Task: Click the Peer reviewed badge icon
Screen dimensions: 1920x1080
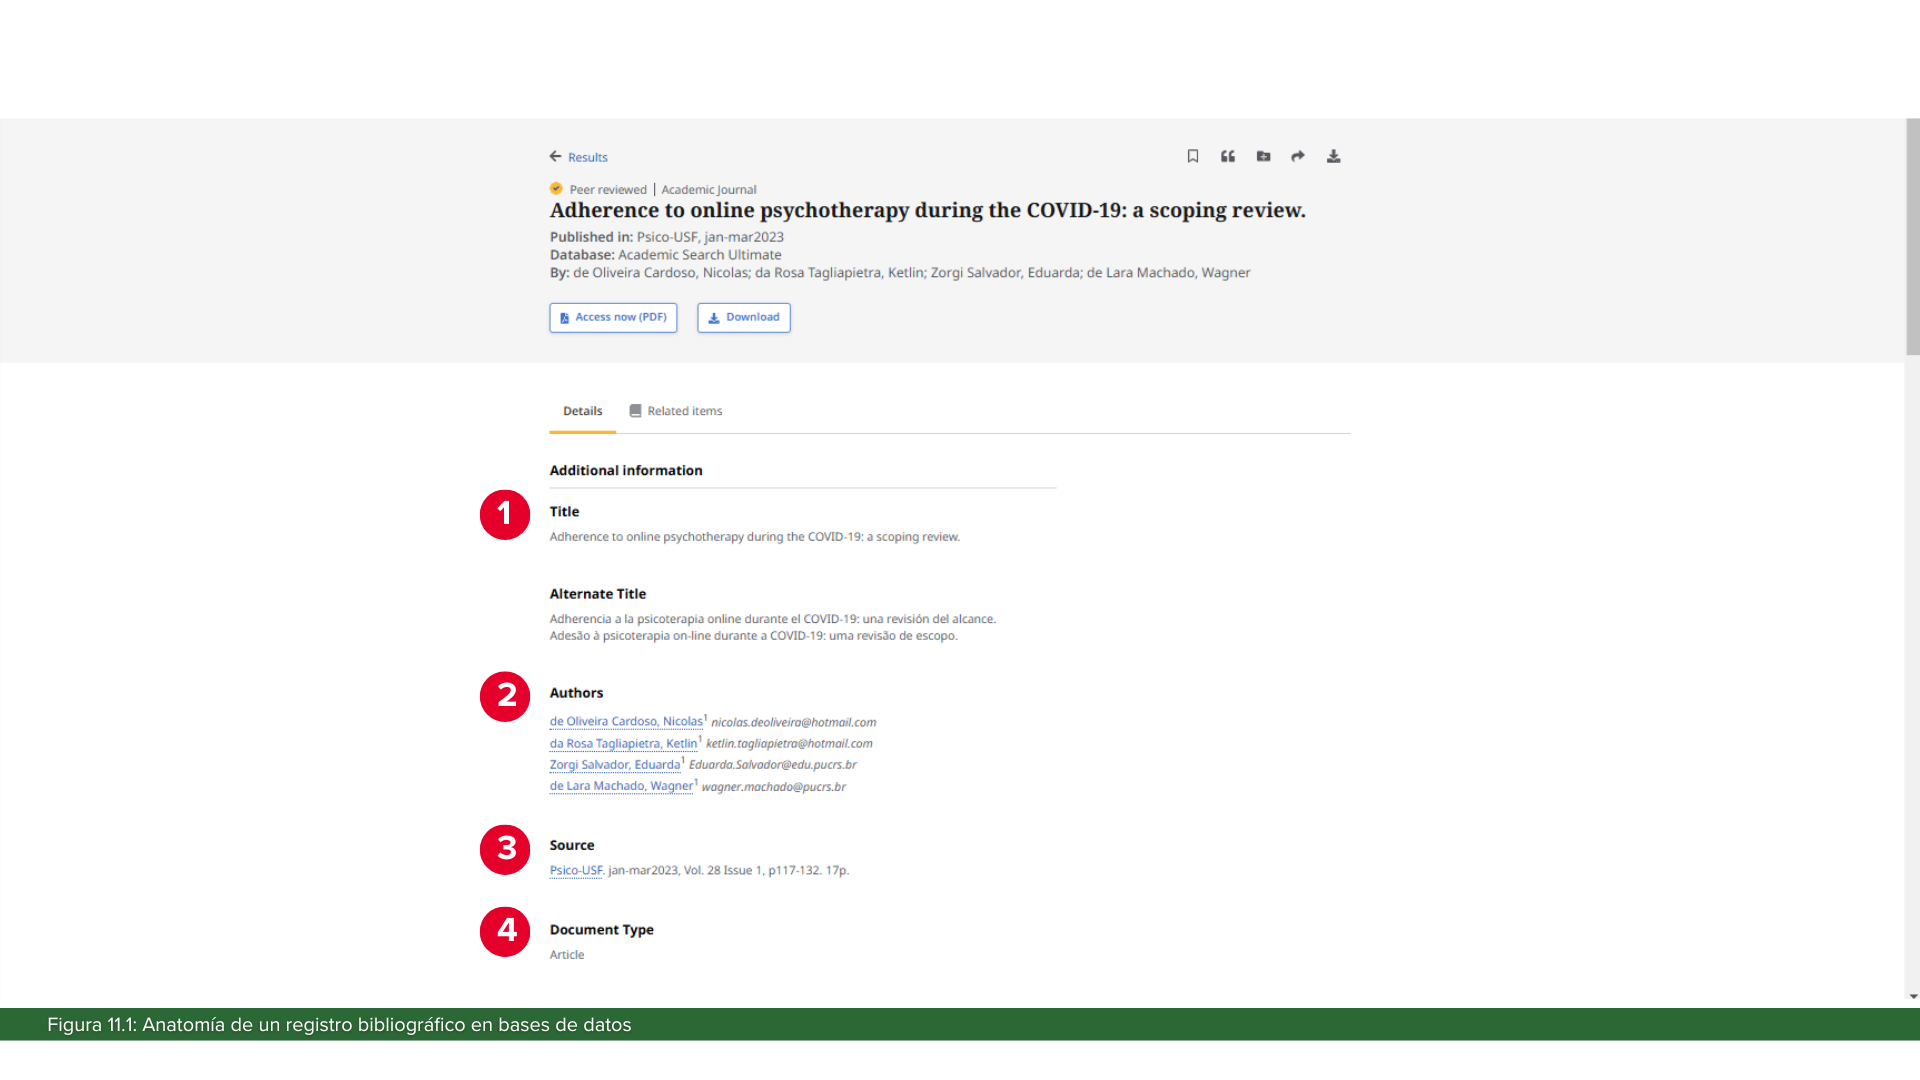Action: [556, 188]
